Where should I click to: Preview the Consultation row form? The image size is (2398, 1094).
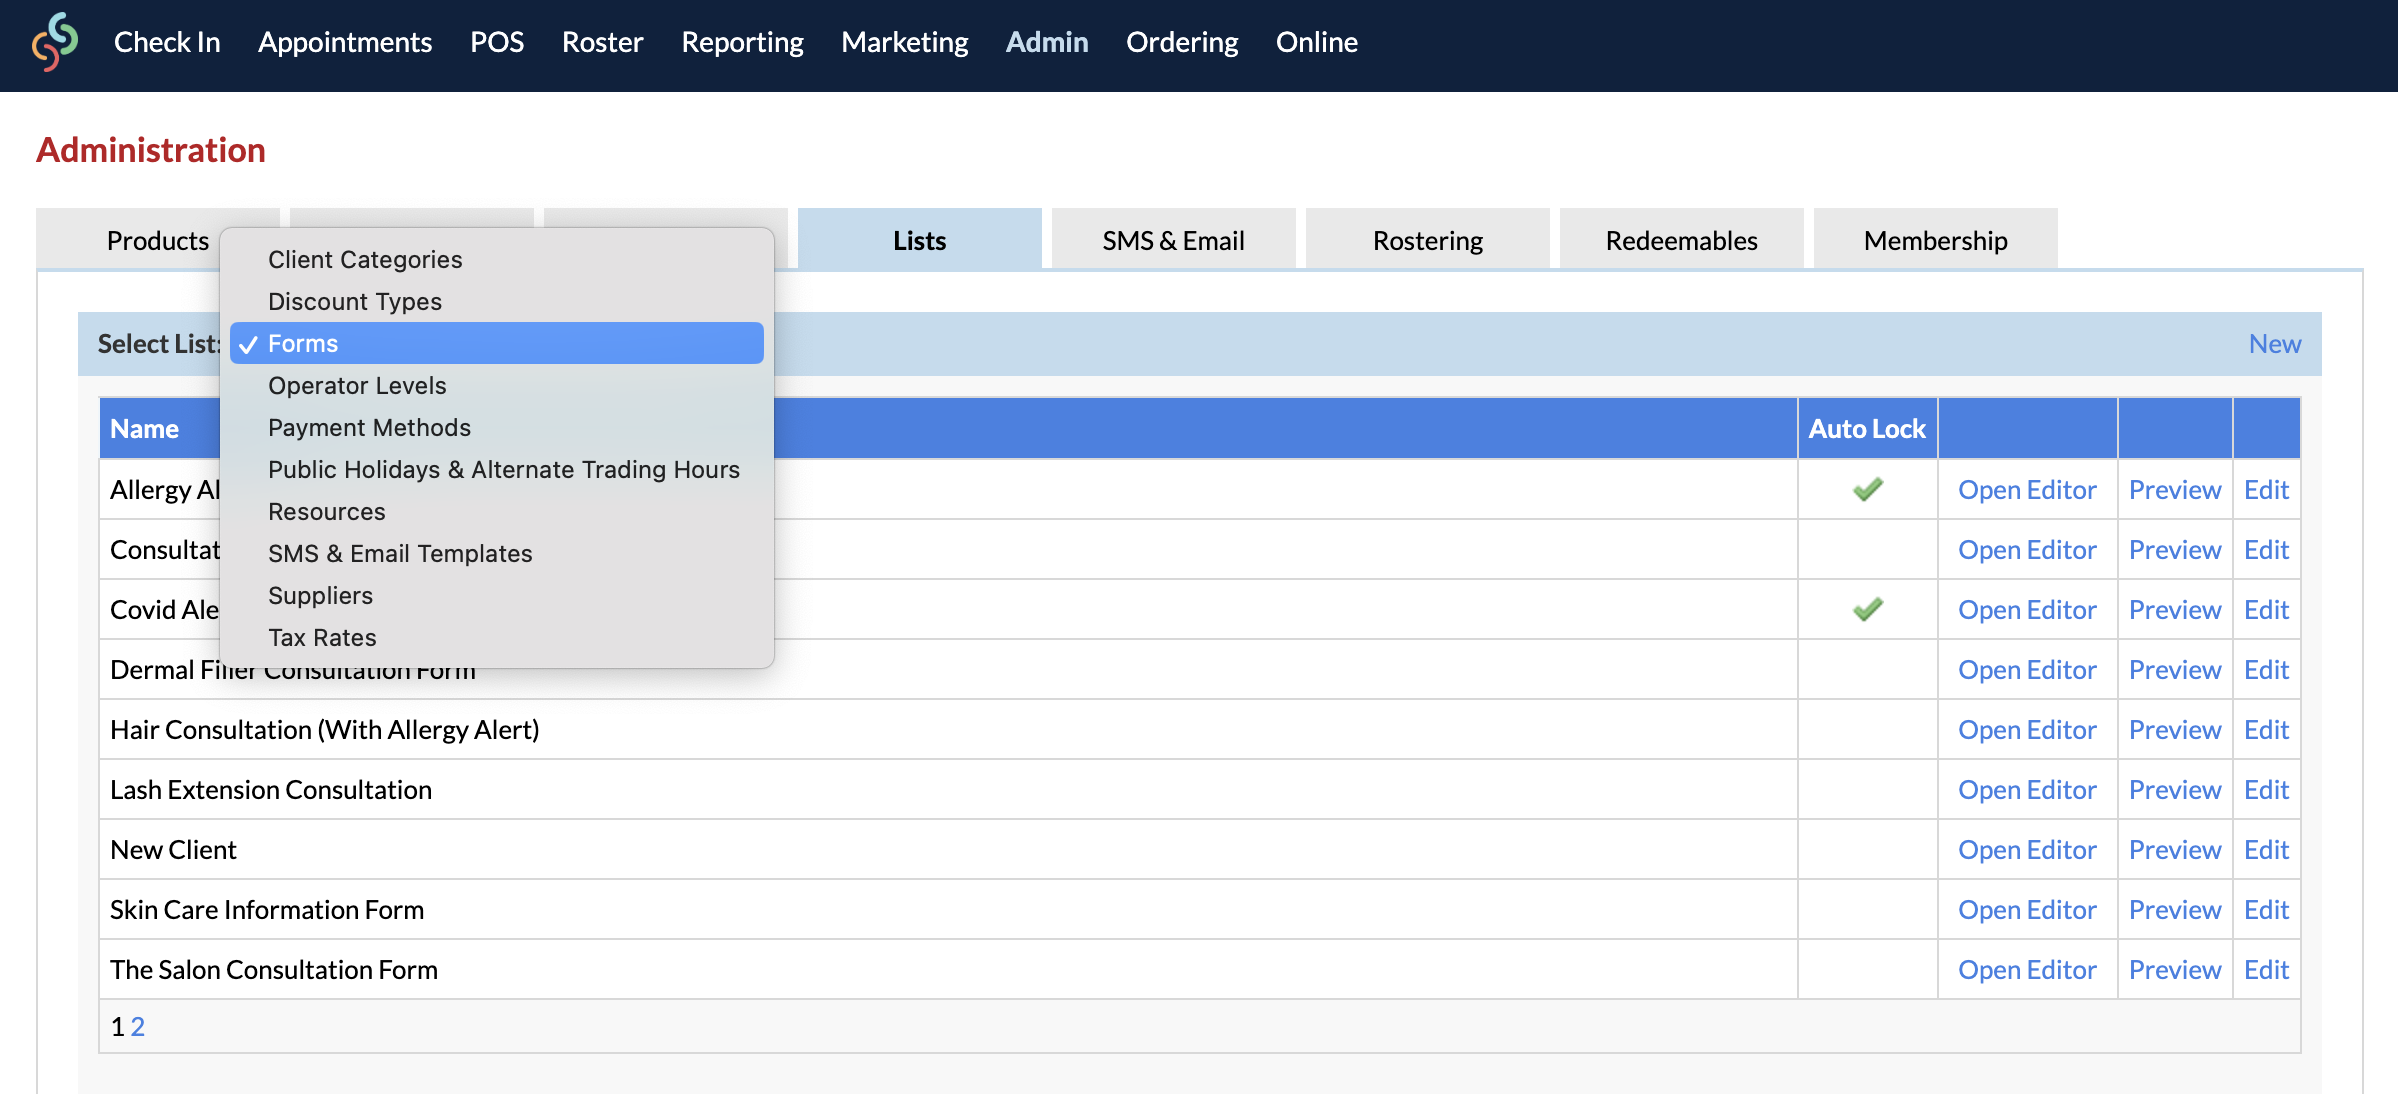click(2175, 549)
